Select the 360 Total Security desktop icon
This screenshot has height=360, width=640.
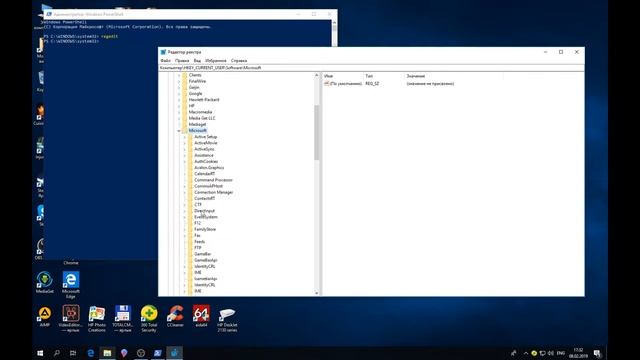149,318
